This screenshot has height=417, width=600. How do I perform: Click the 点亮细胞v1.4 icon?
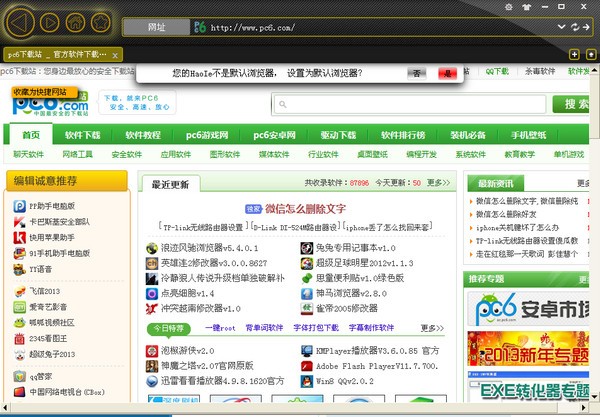[x=152, y=293]
